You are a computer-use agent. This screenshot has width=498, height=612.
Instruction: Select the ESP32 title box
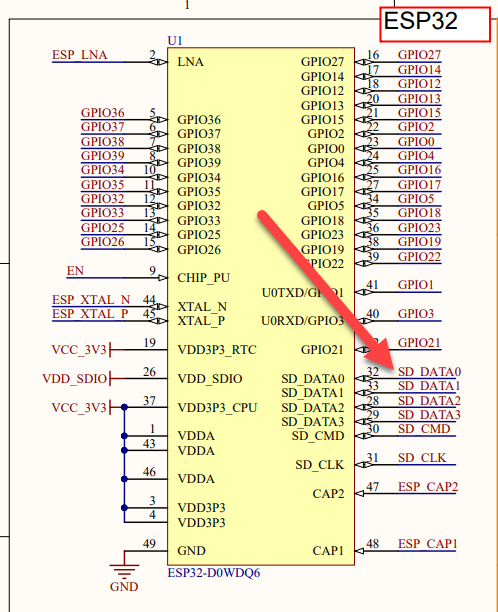click(435, 24)
